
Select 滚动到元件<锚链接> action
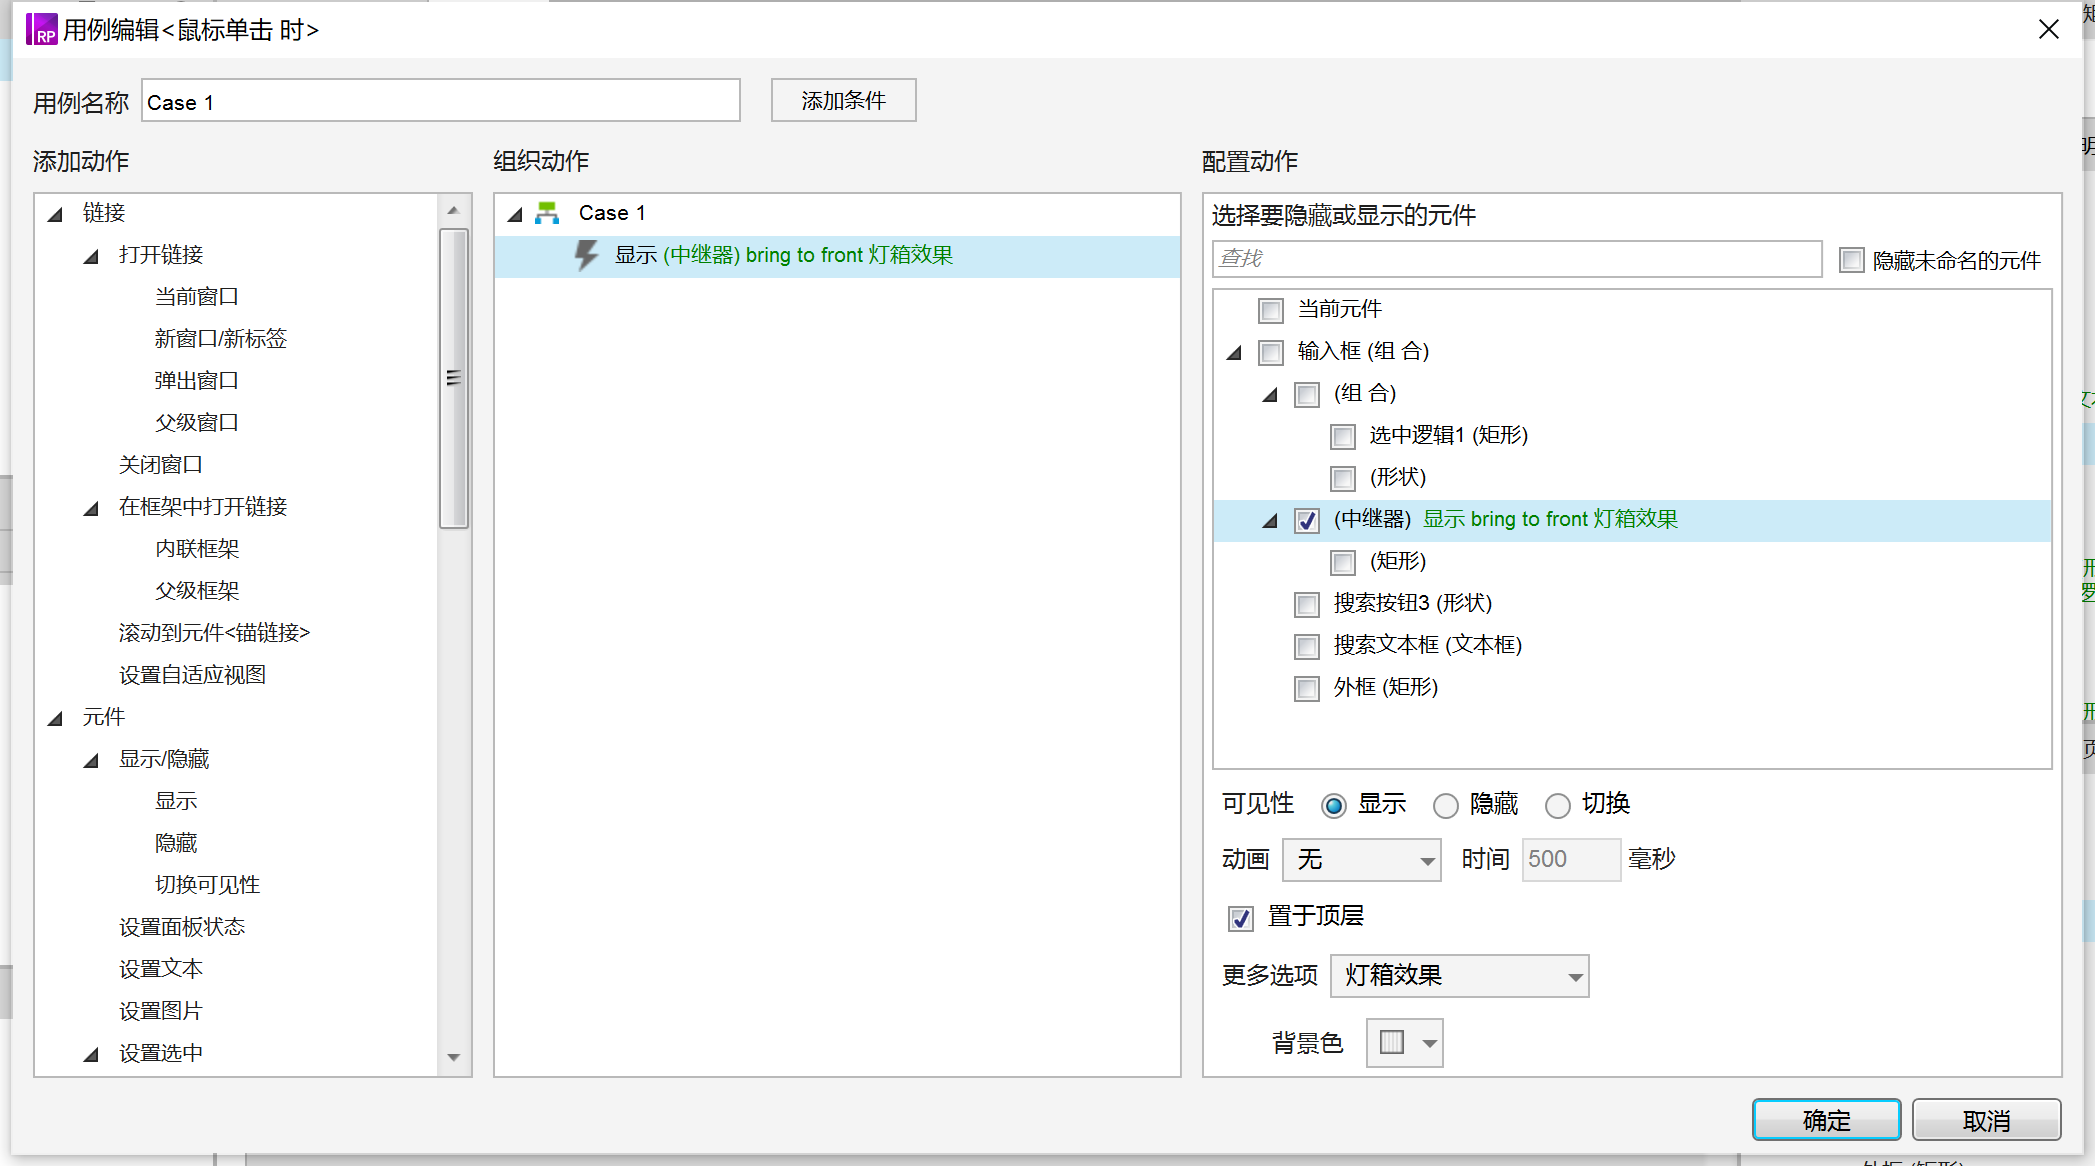tap(214, 633)
